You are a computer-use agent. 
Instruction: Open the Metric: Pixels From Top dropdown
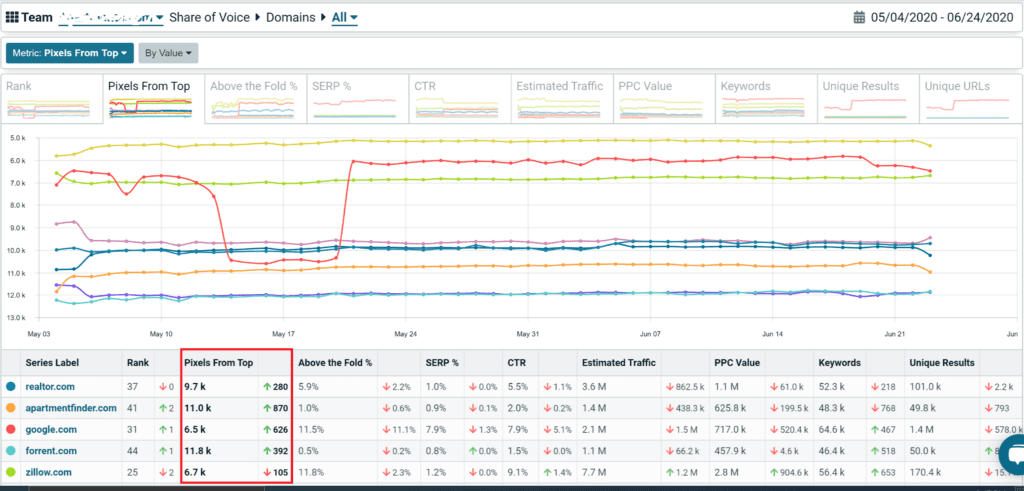[70, 54]
